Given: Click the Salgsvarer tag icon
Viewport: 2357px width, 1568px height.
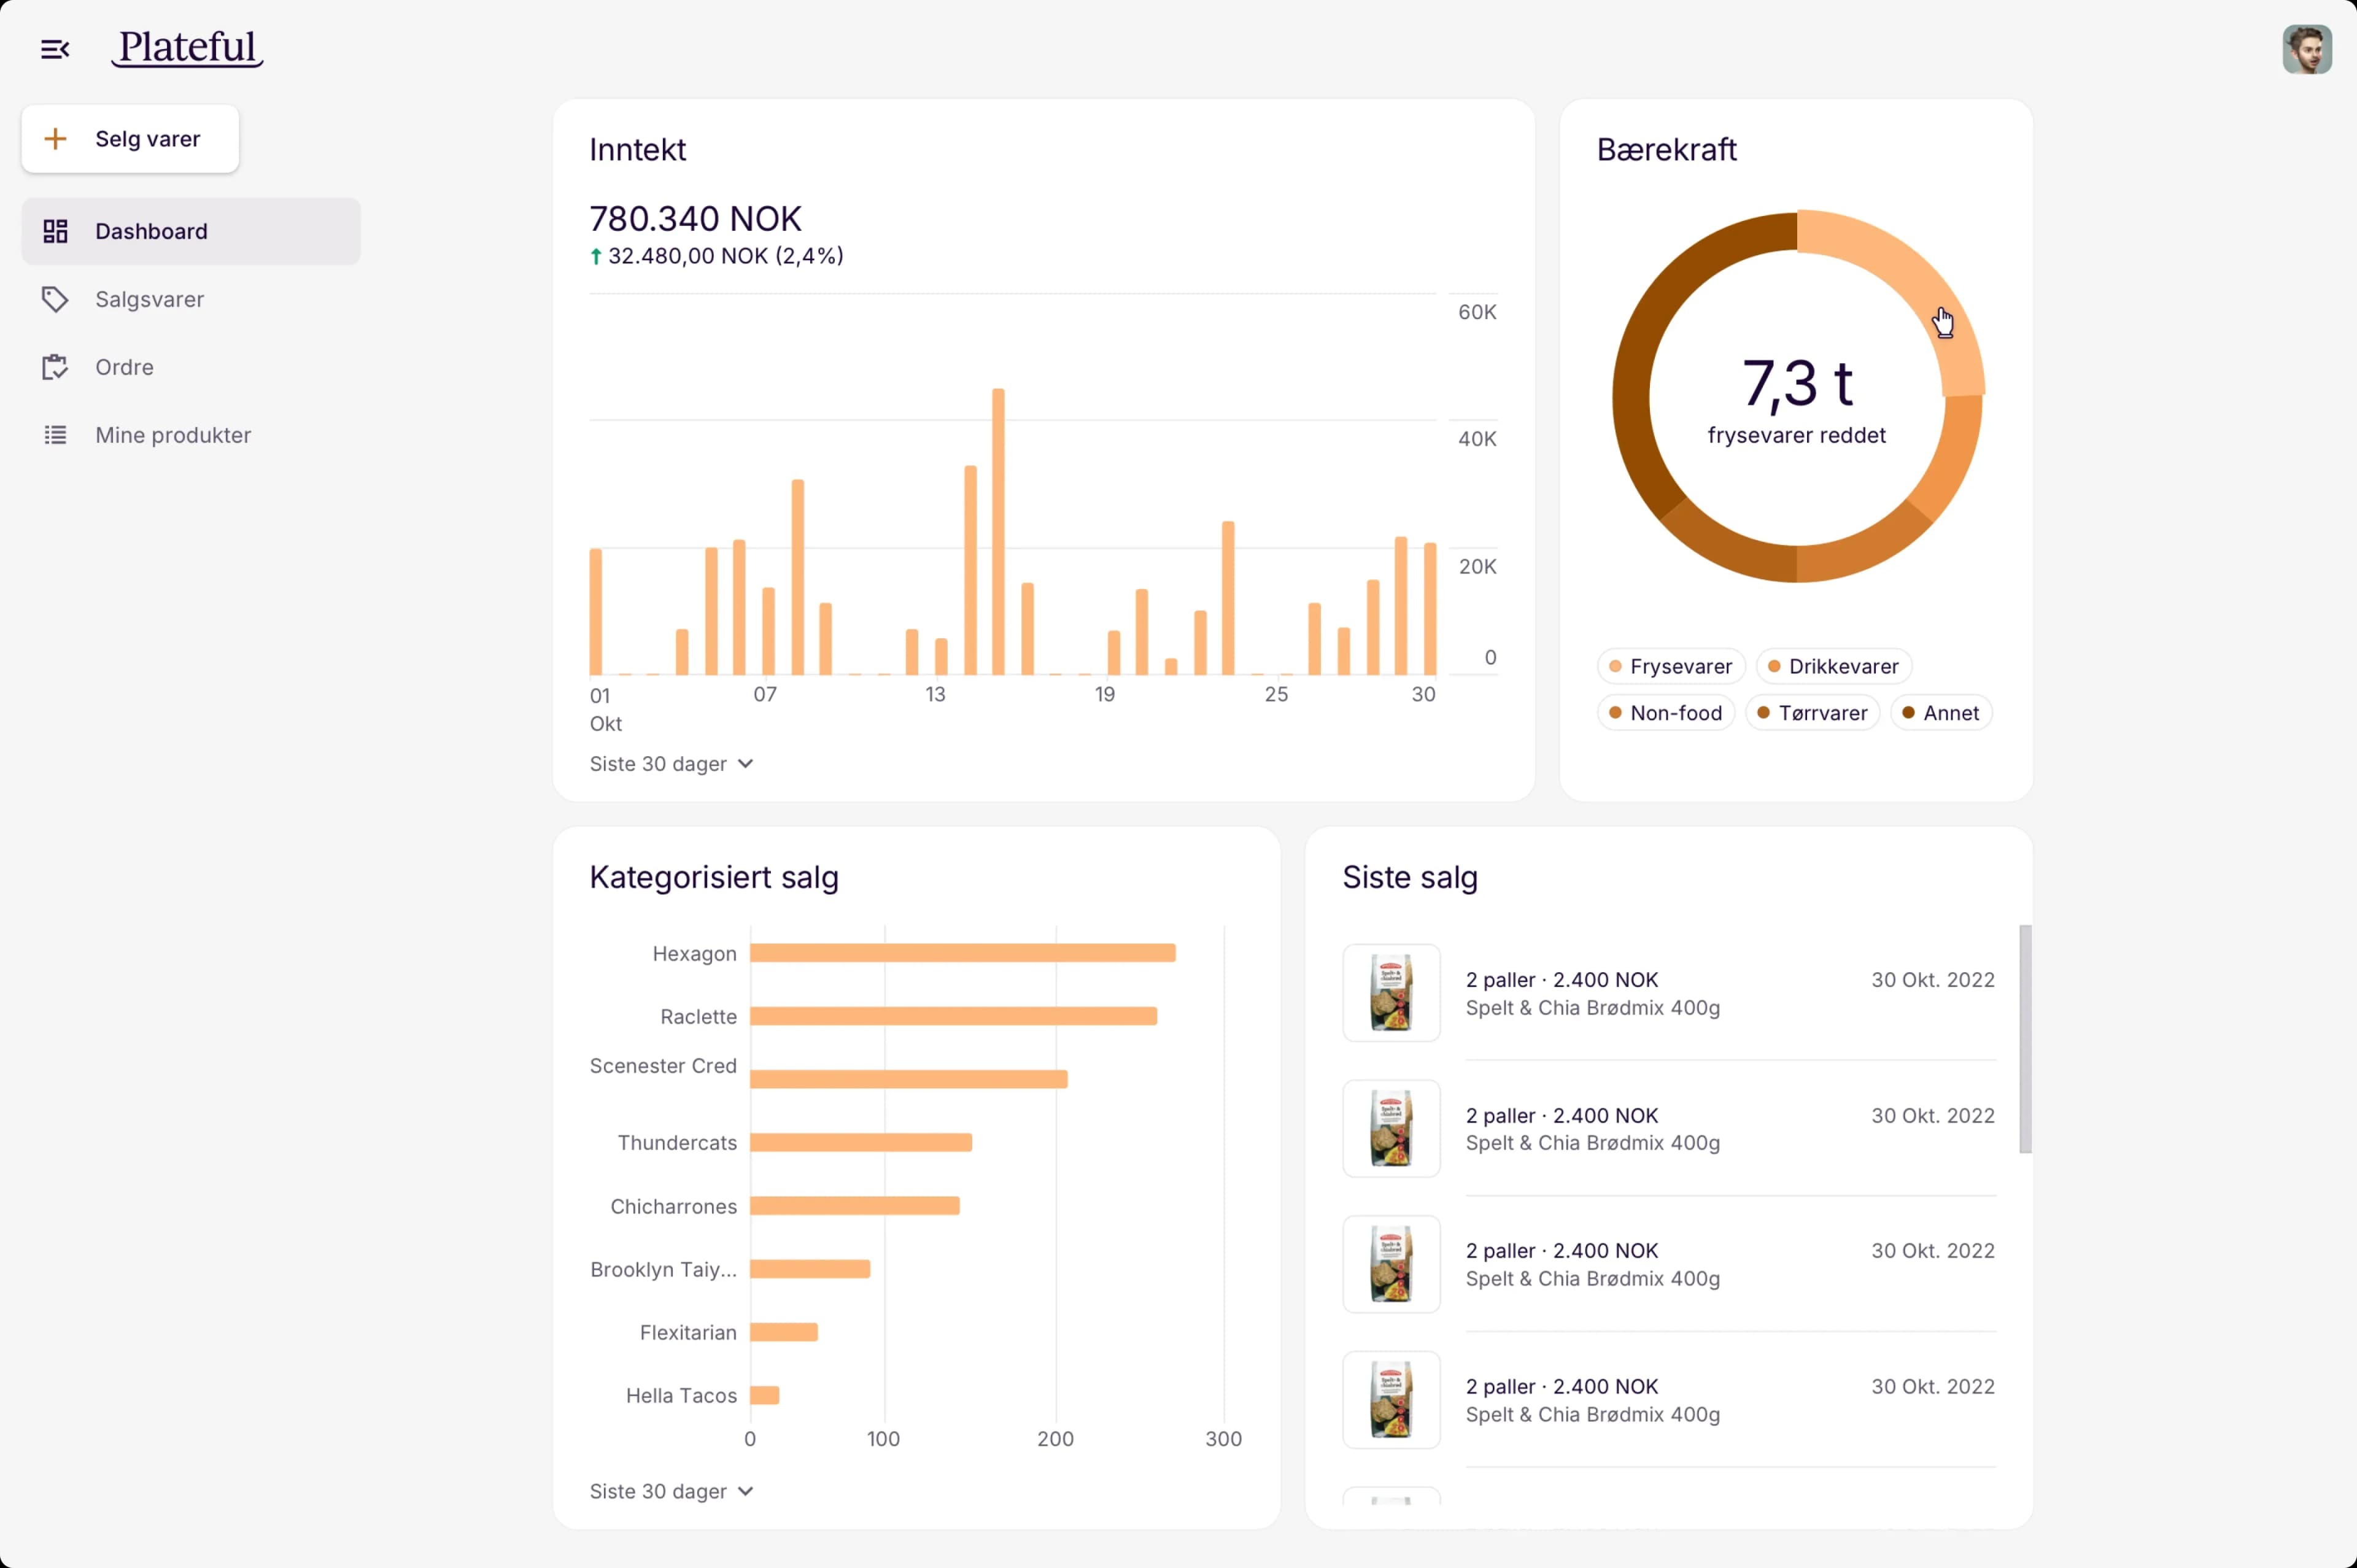Looking at the screenshot, I should click(55, 299).
